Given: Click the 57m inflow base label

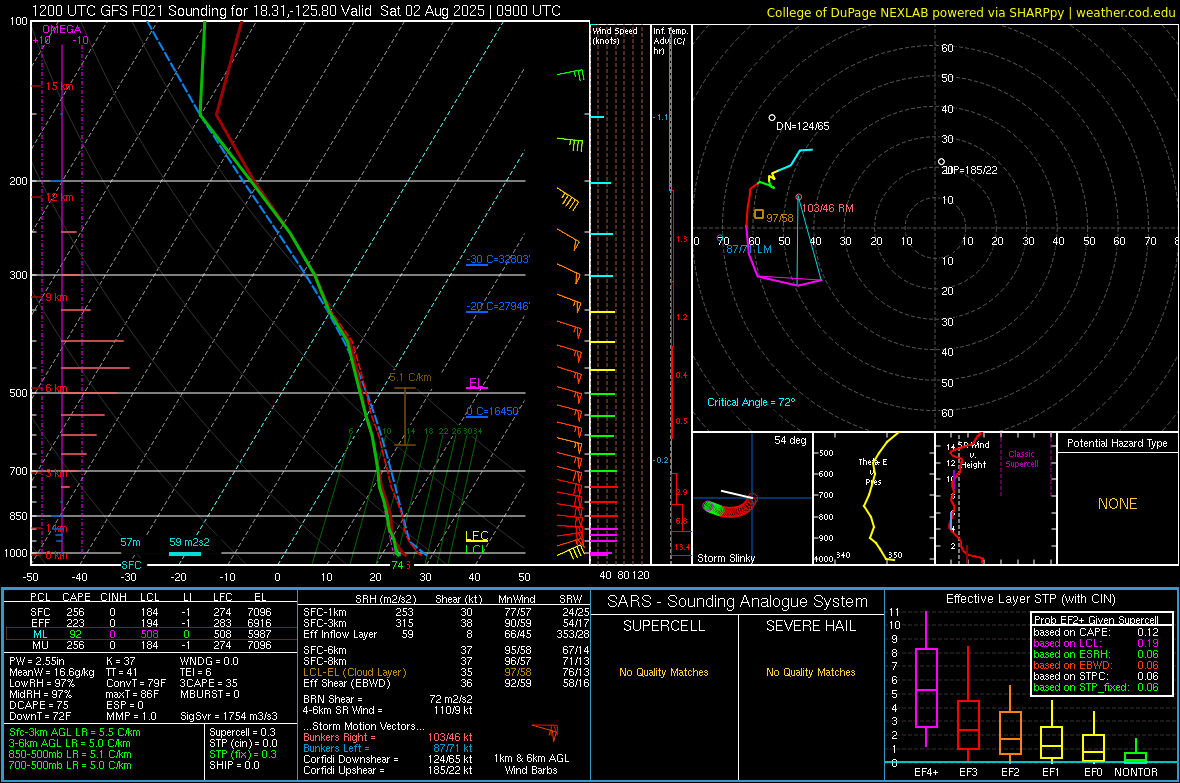Looking at the screenshot, I should tap(130, 542).
